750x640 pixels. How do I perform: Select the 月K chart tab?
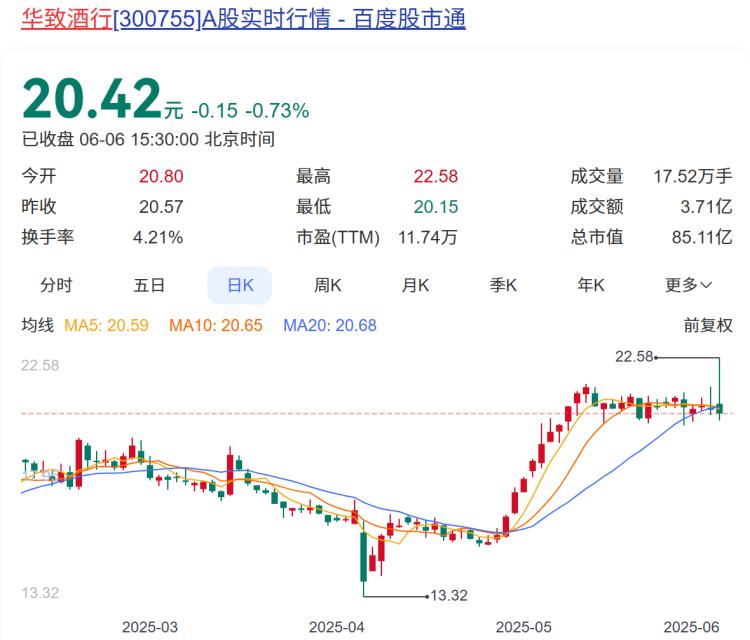pos(415,285)
